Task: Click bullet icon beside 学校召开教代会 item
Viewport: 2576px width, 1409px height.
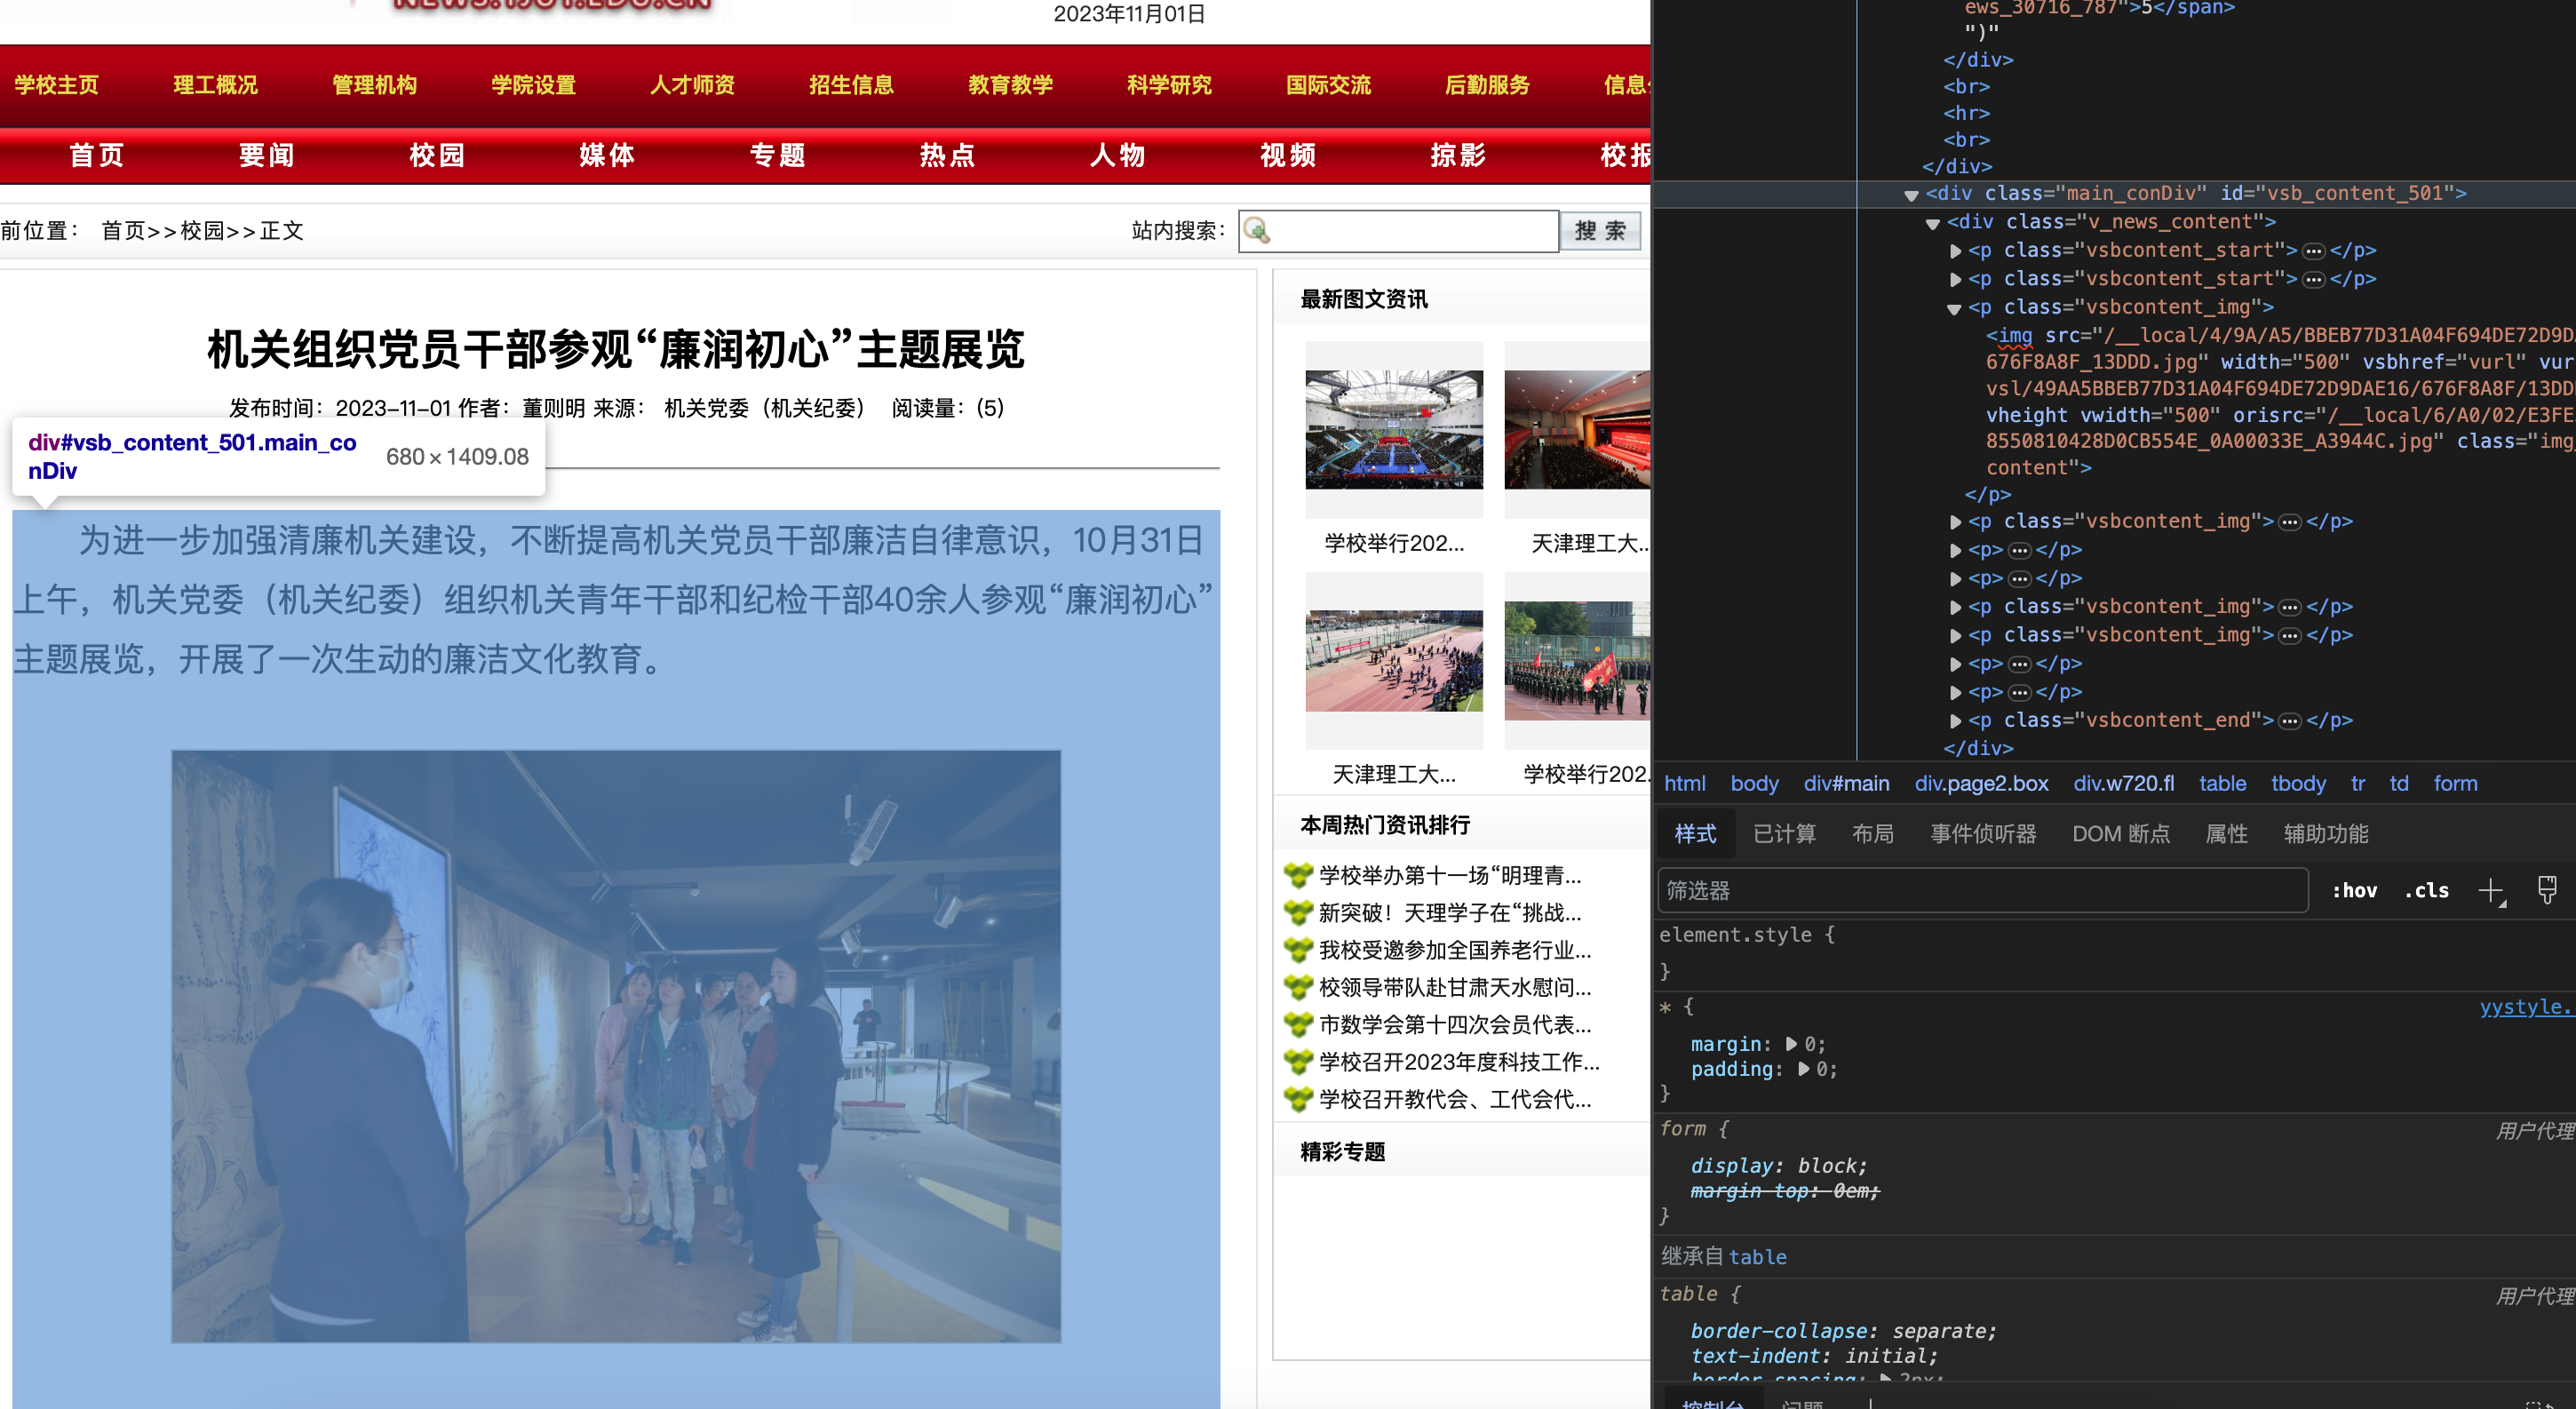Action: (1298, 1100)
